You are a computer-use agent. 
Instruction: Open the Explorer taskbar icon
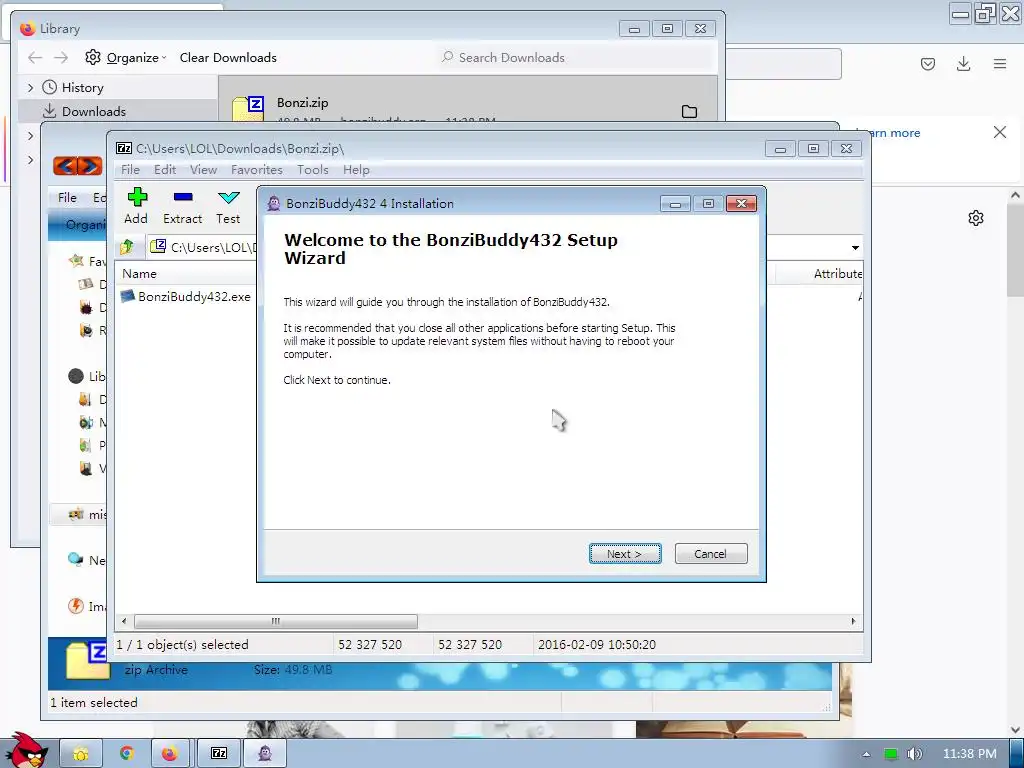[x=81, y=754]
